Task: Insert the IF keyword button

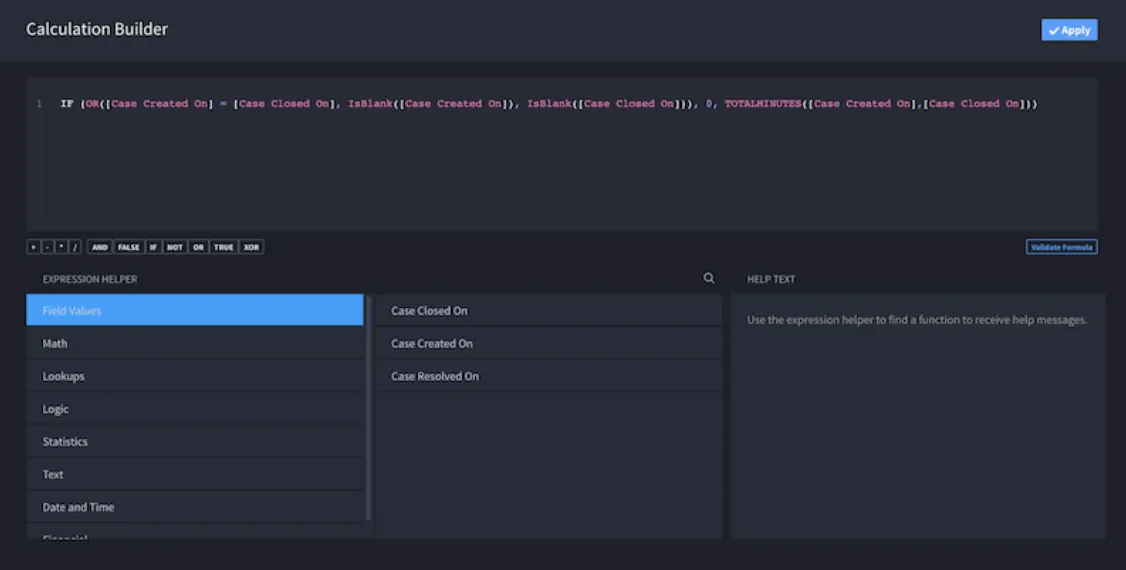Action: (x=153, y=247)
